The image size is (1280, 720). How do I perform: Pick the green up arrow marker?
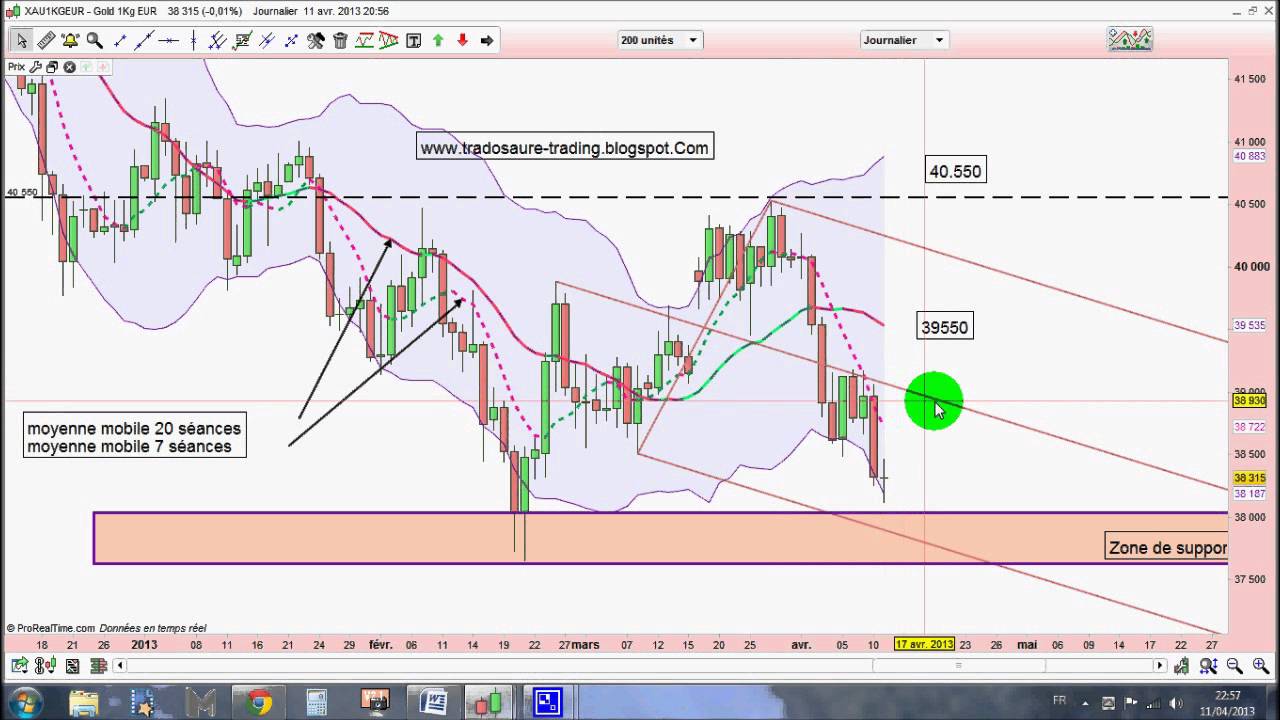coord(438,41)
